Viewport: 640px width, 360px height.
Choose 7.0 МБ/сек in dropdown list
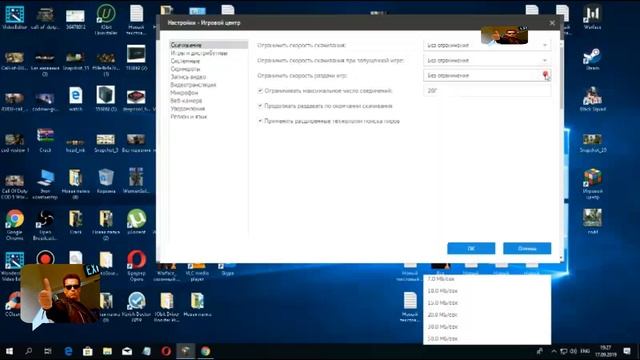tap(487, 279)
